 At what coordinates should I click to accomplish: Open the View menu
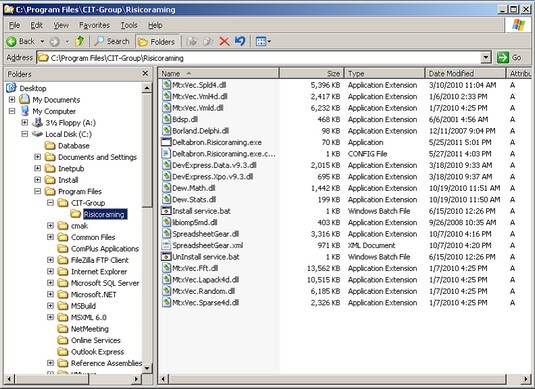pos(61,25)
